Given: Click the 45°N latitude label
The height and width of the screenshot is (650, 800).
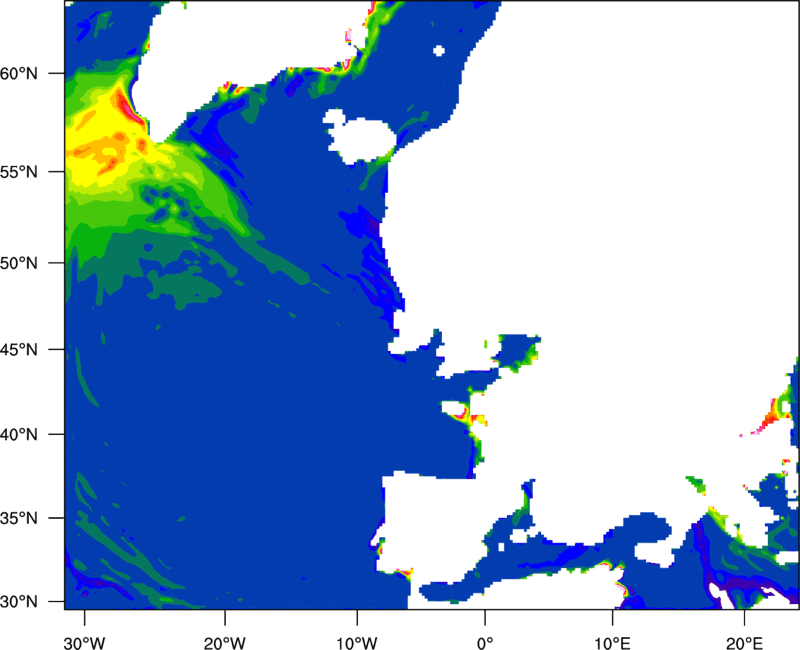Looking at the screenshot, I should pyautogui.click(x=19, y=349).
